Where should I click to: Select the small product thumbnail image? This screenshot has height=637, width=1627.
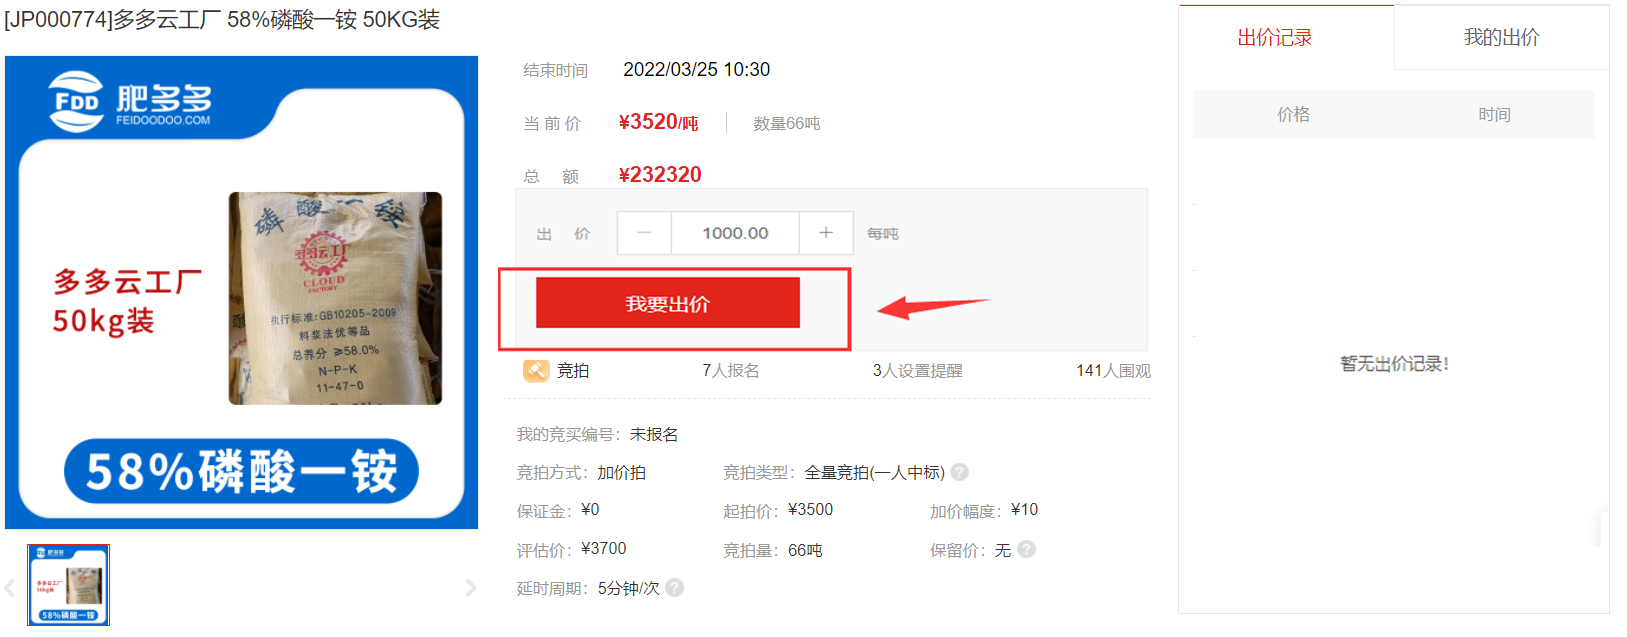click(69, 585)
